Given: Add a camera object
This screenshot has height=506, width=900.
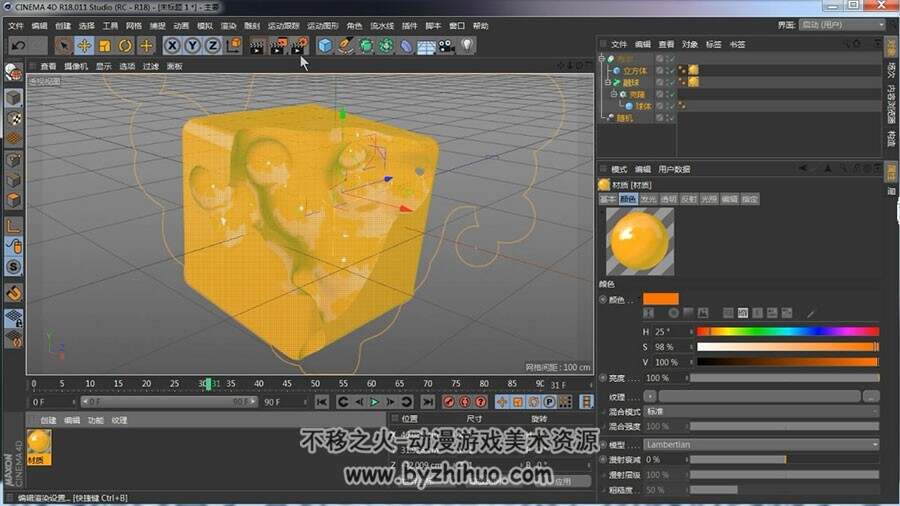Looking at the screenshot, I should click(x=447, y=46).
